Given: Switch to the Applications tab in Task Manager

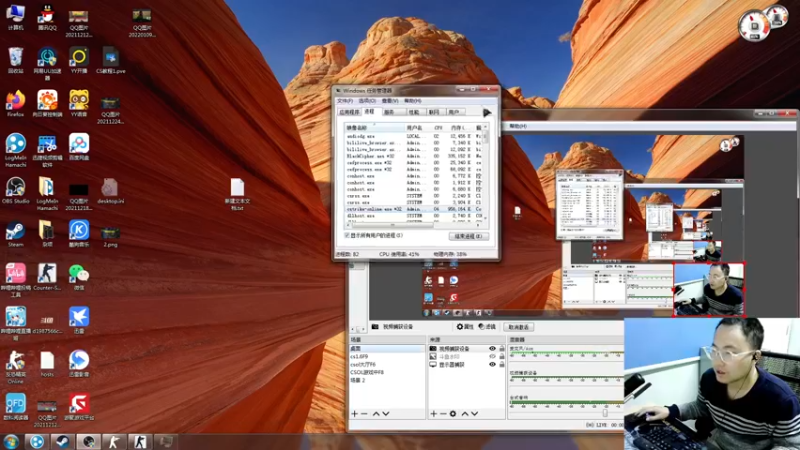Looking at the screenshot, I should (x=349, y=112).
